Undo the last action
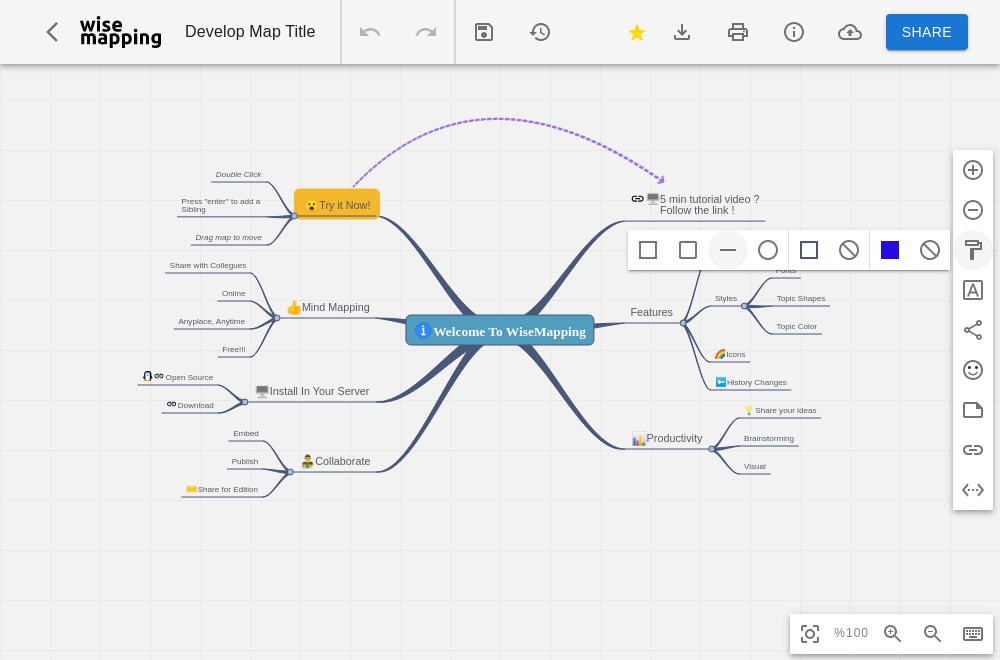The image size is (1000, 660). [370, 32]
